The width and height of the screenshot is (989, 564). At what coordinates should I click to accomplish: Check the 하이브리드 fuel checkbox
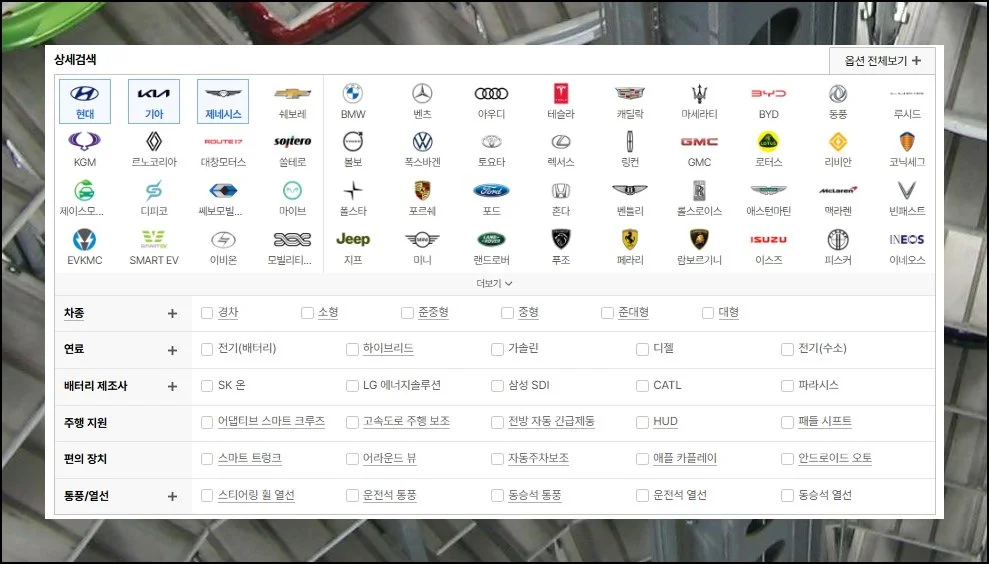352,349
